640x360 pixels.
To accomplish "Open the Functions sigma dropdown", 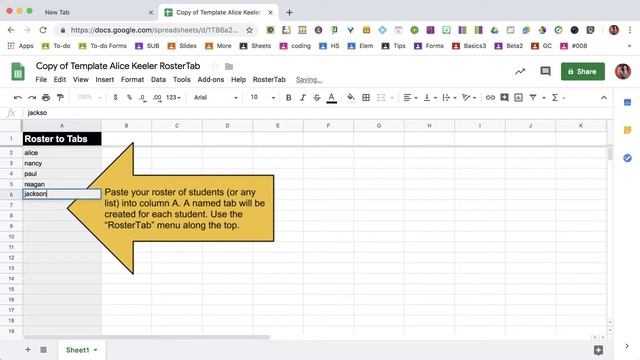I will (558, 98).
